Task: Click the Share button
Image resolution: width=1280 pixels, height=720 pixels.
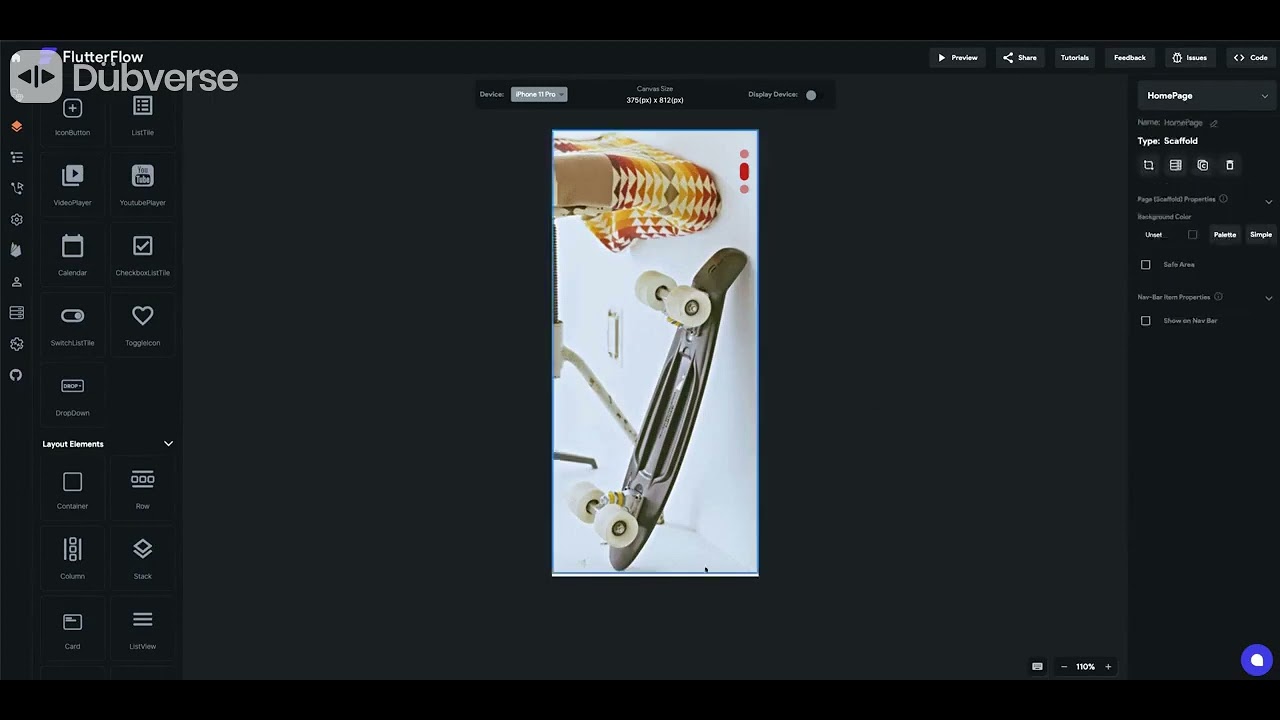Action: (x=1020, y=58)
